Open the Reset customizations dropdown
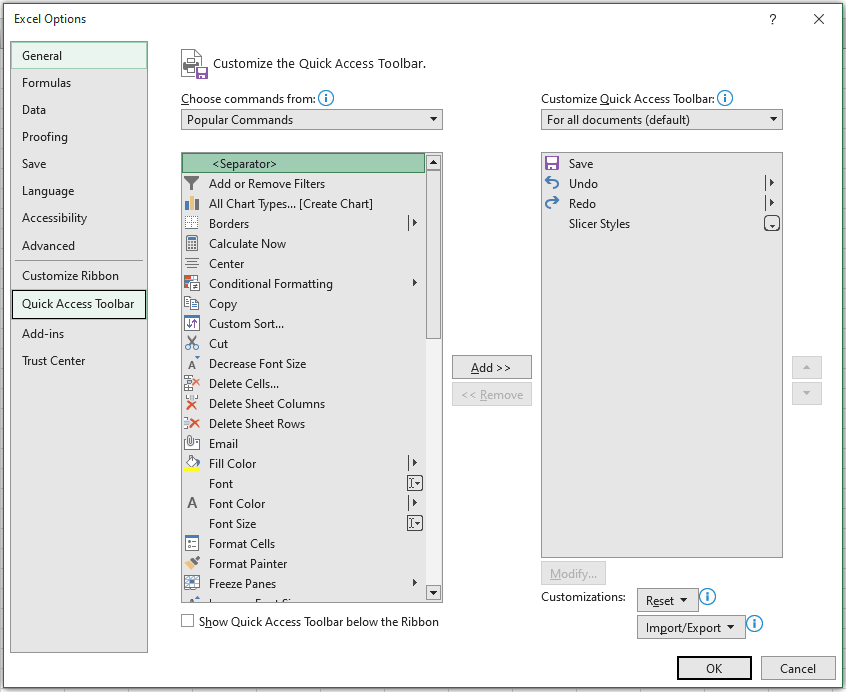This screenshot has width=846, height=692. pos(667,600)
